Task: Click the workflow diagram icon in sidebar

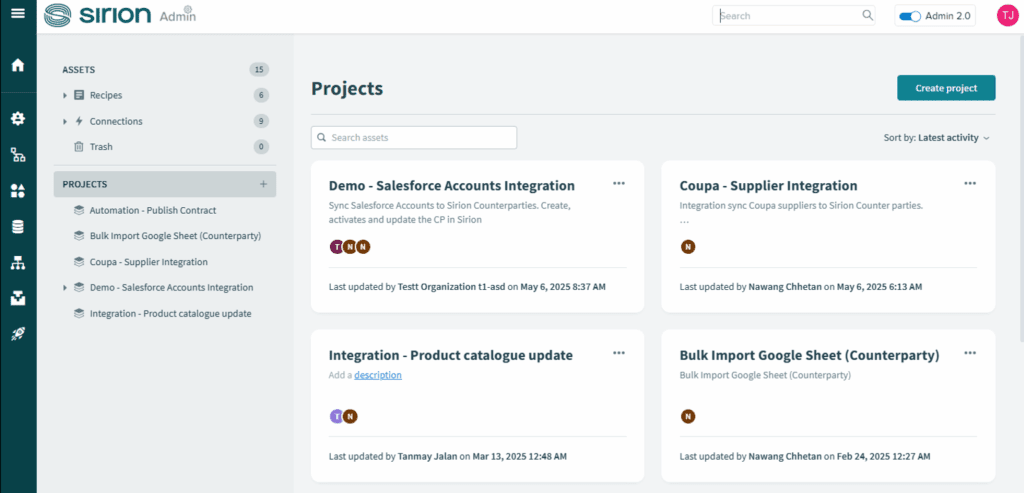Action: (x=18, y=155)
